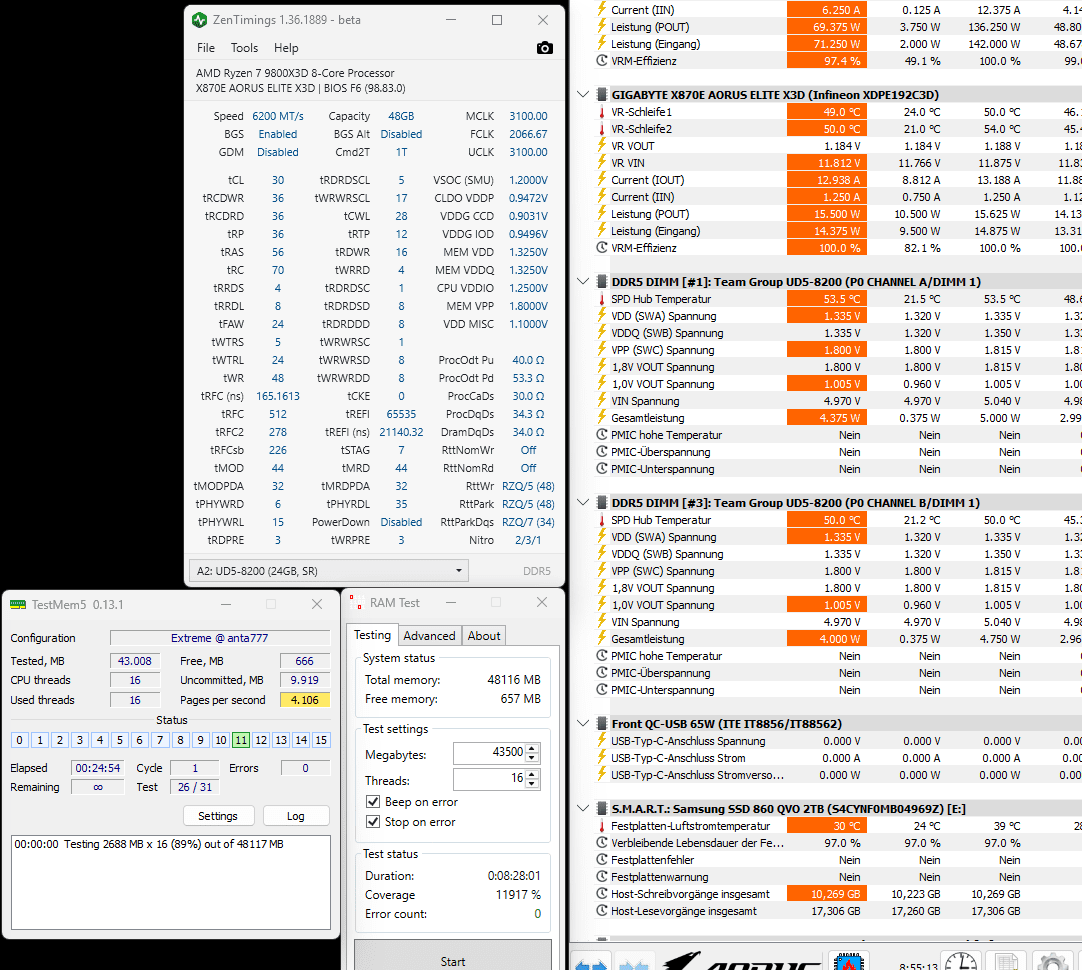1082x970 pixels.
Task: Open the A2: UD5-8200 DIMM dropdown
Action: (x=328, y=571)
